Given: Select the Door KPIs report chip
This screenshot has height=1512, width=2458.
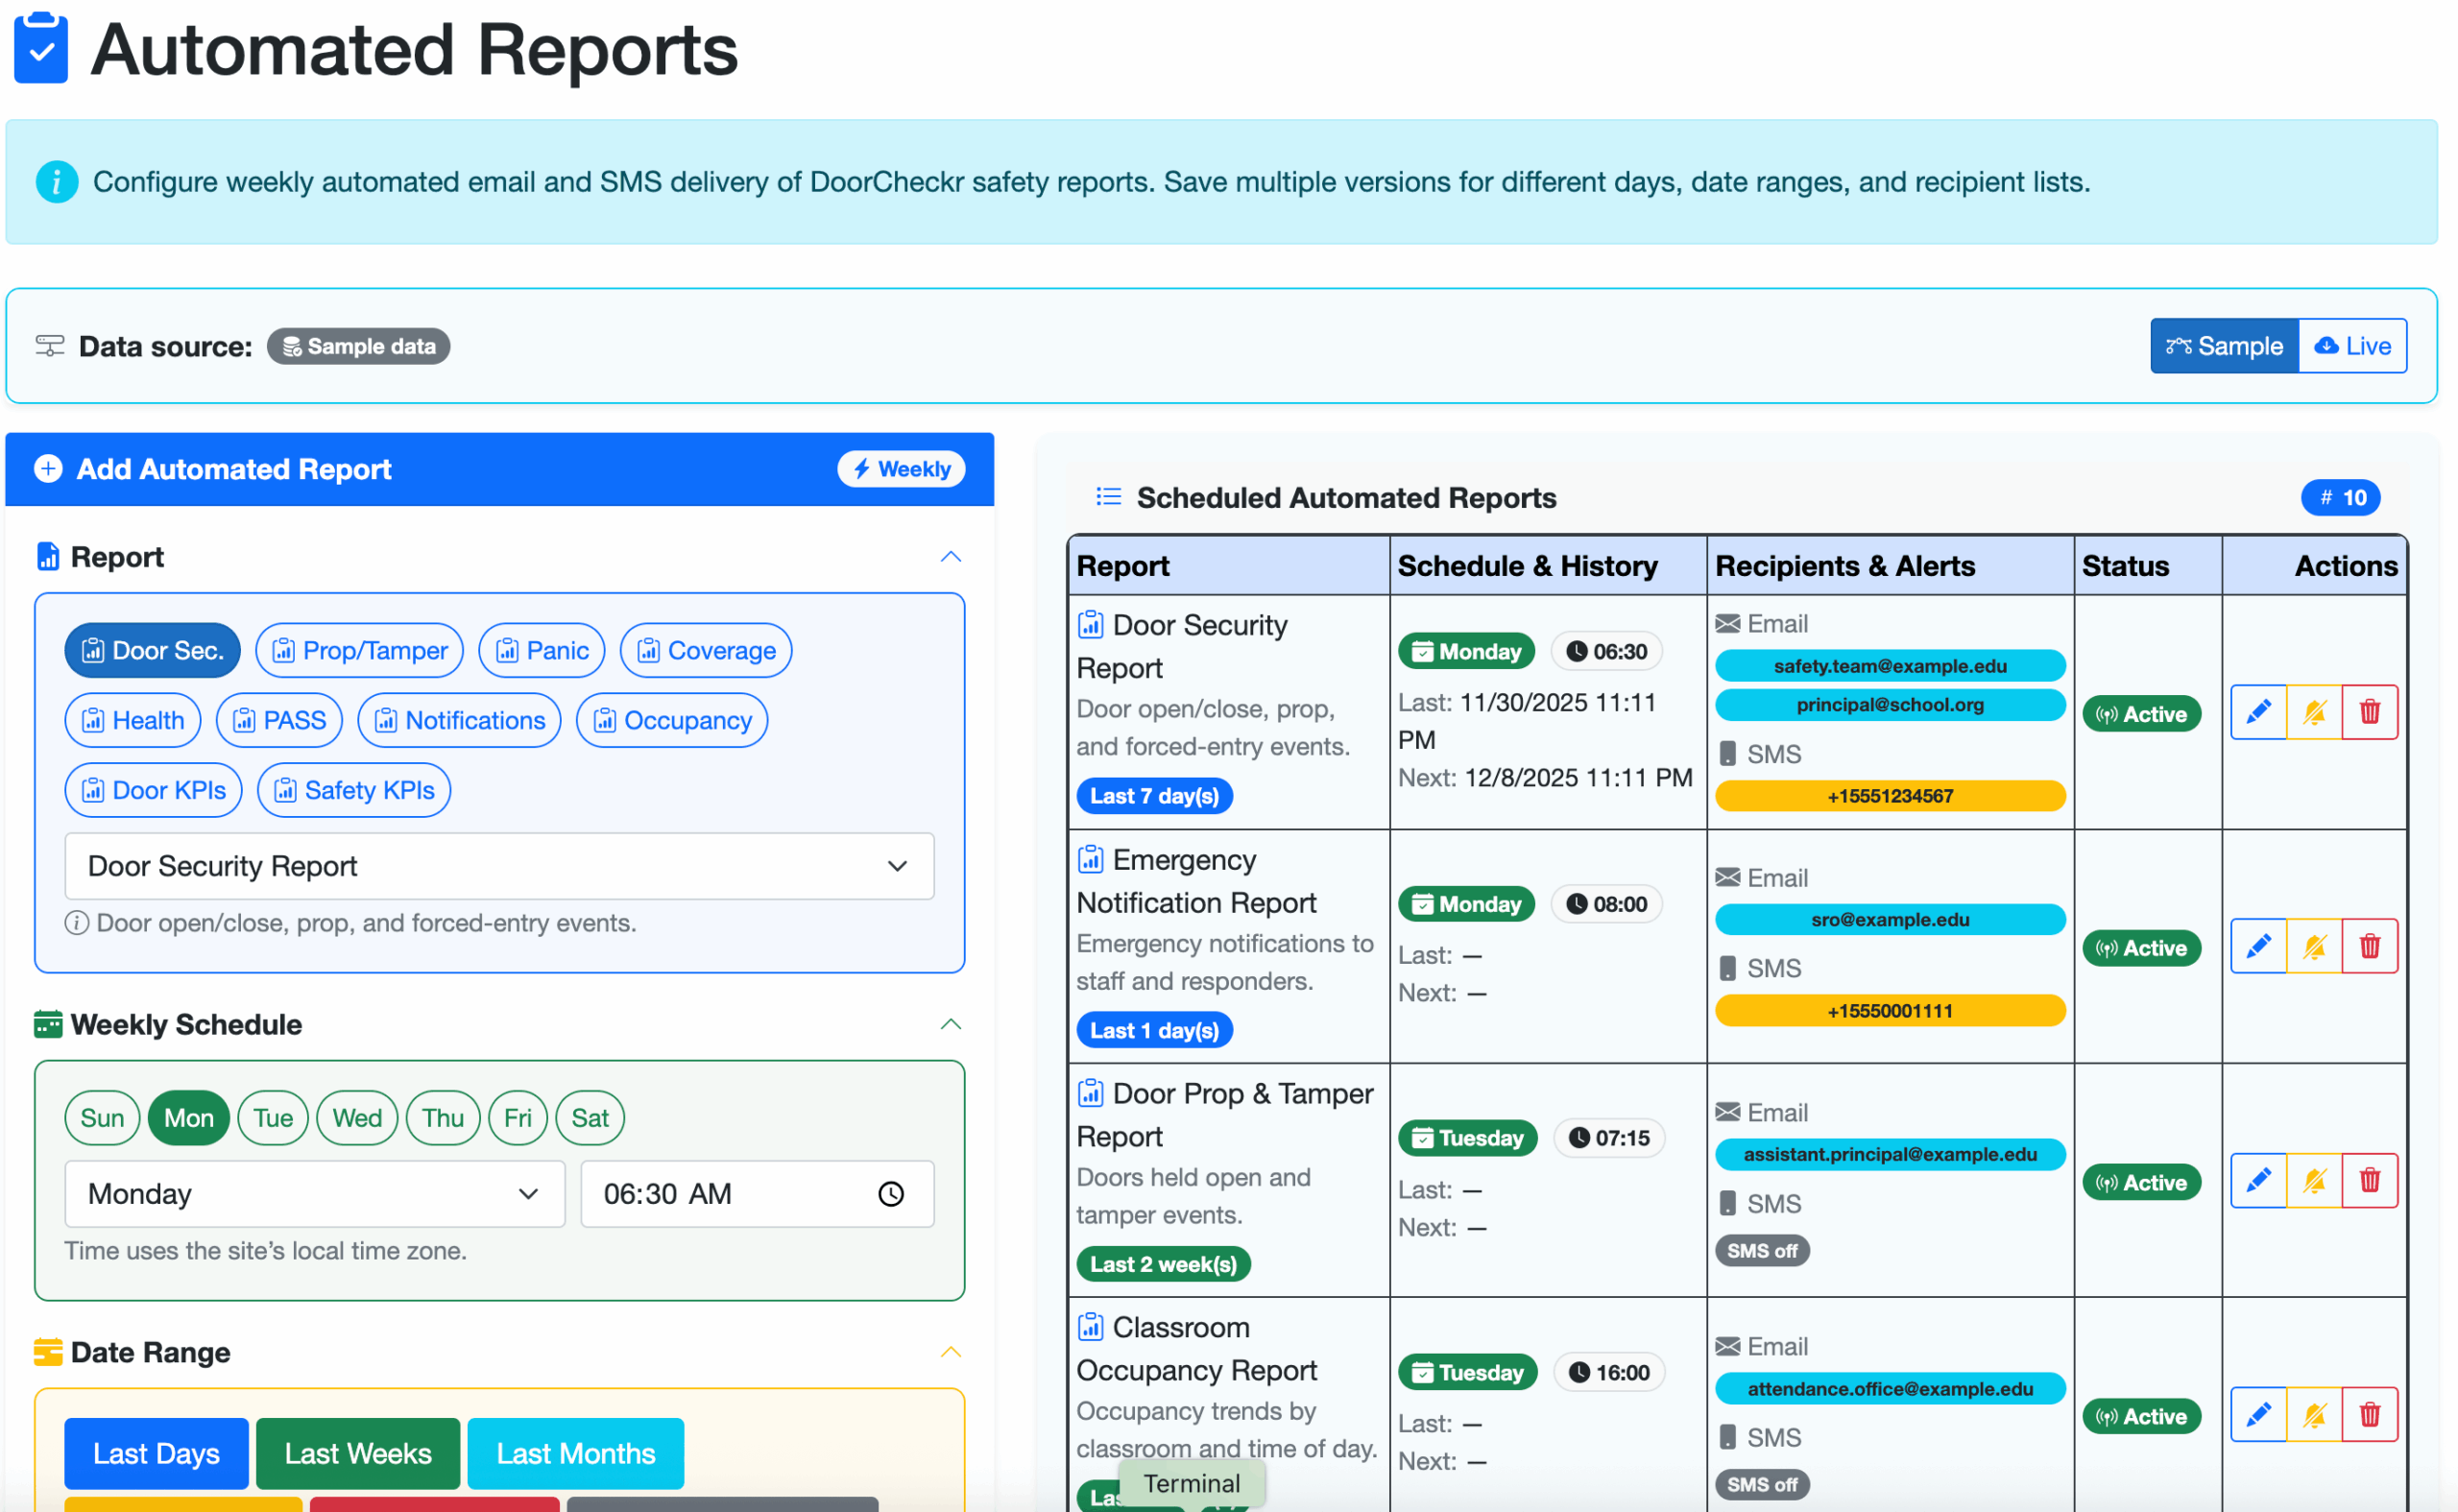Looking at the screenshot, I should [154, 791].
